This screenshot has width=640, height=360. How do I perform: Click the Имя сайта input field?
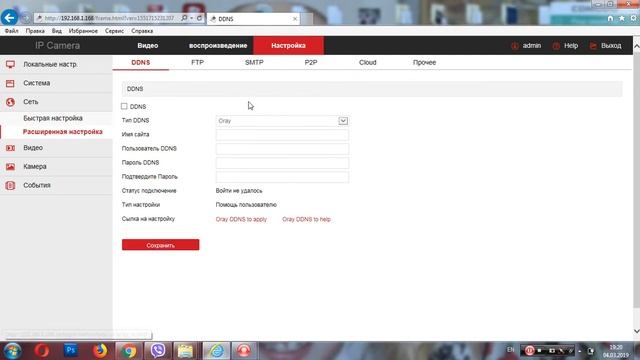pos(282,135)
